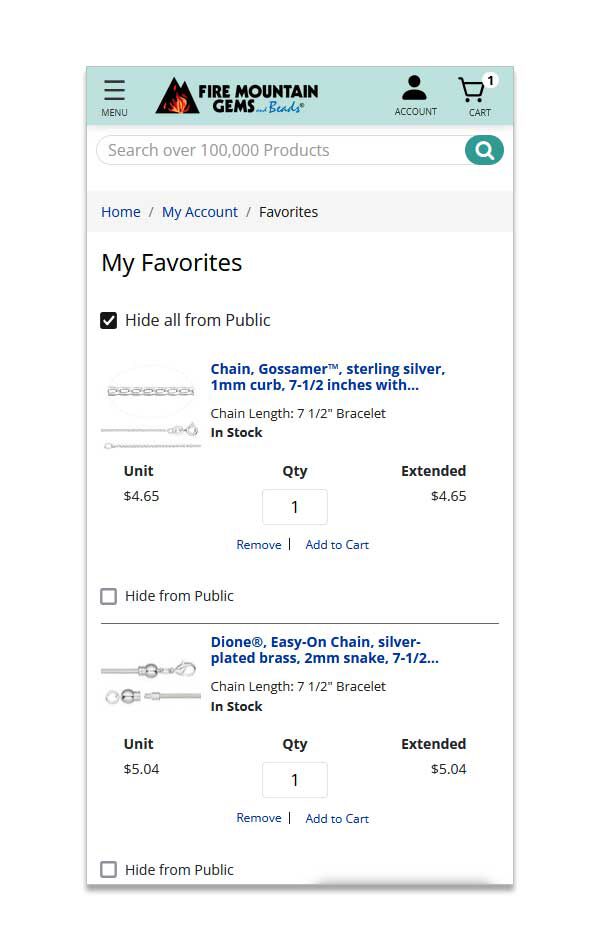600x950 pixels.
Task: Remove the Gossamer chain from favorites
Action: tap(259, 545)
